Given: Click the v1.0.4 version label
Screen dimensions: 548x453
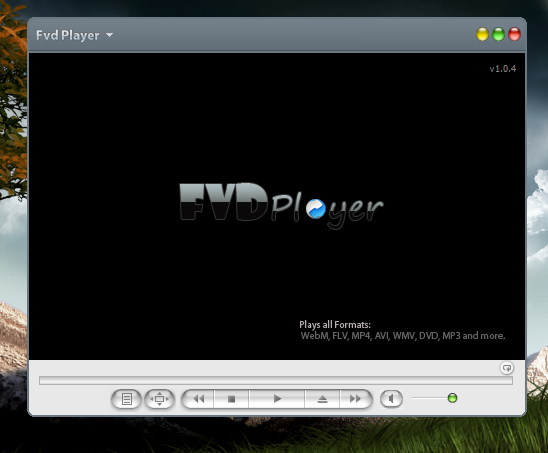Looking at the screenshot, I should [503, 69].
